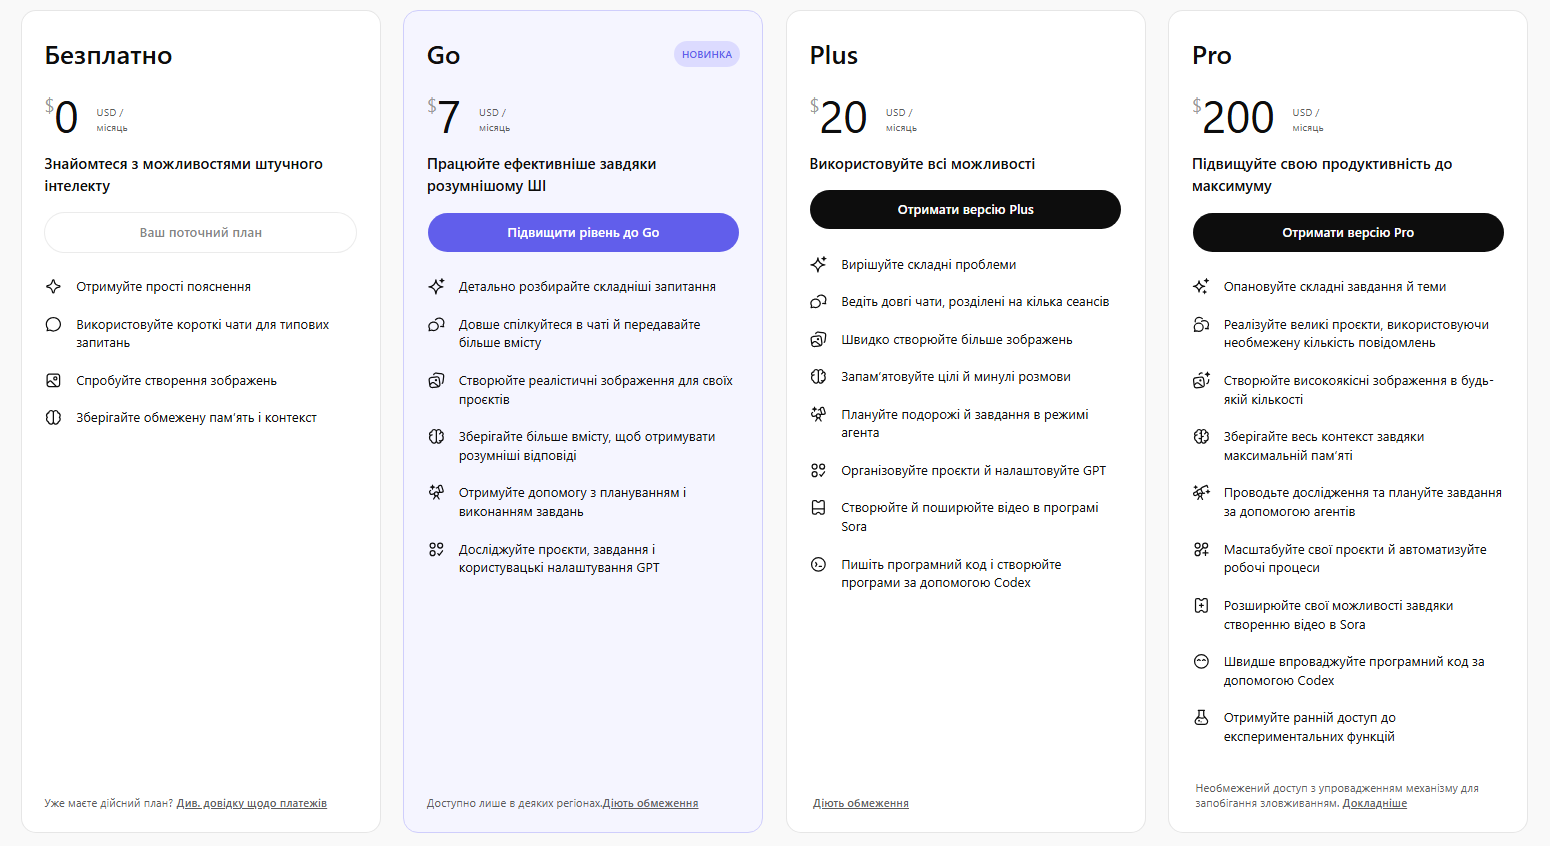This screenshot has height=846, width=1550.
Task: Select the agent icon beside «Плануйте подорожі» in Plus
Action: point(818,413)
